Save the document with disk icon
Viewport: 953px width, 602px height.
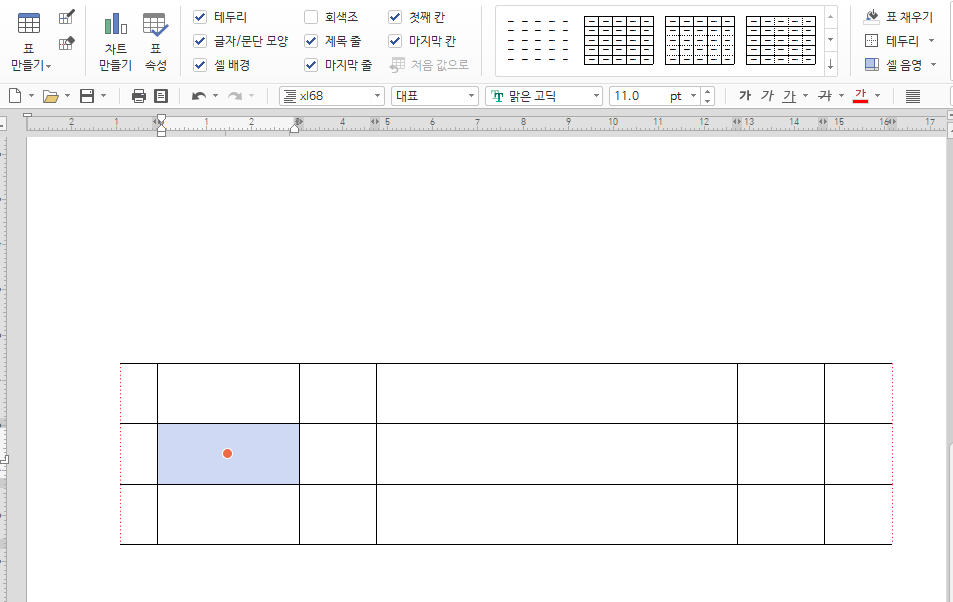(x=88, y=95)
